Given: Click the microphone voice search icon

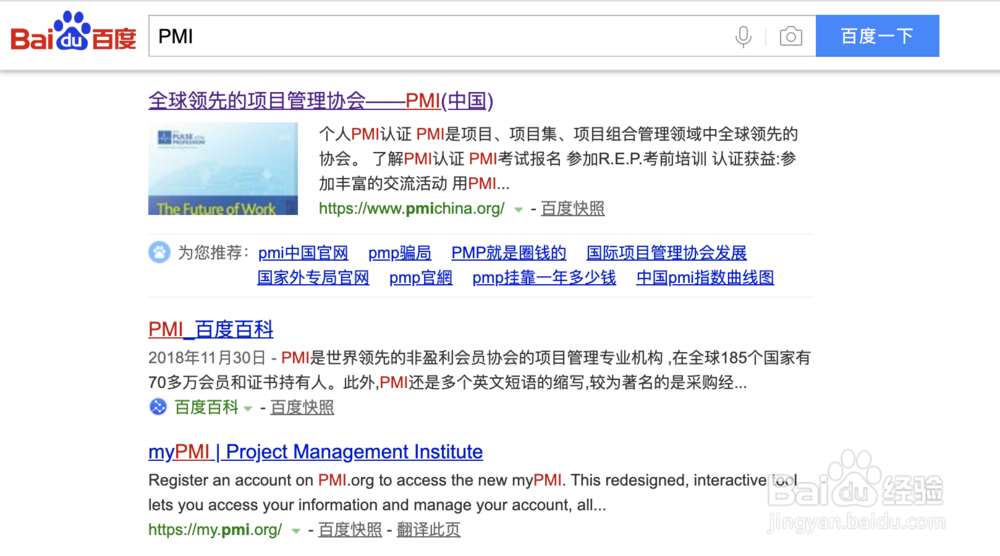Looking at the screenshot, I should point(743,36).
